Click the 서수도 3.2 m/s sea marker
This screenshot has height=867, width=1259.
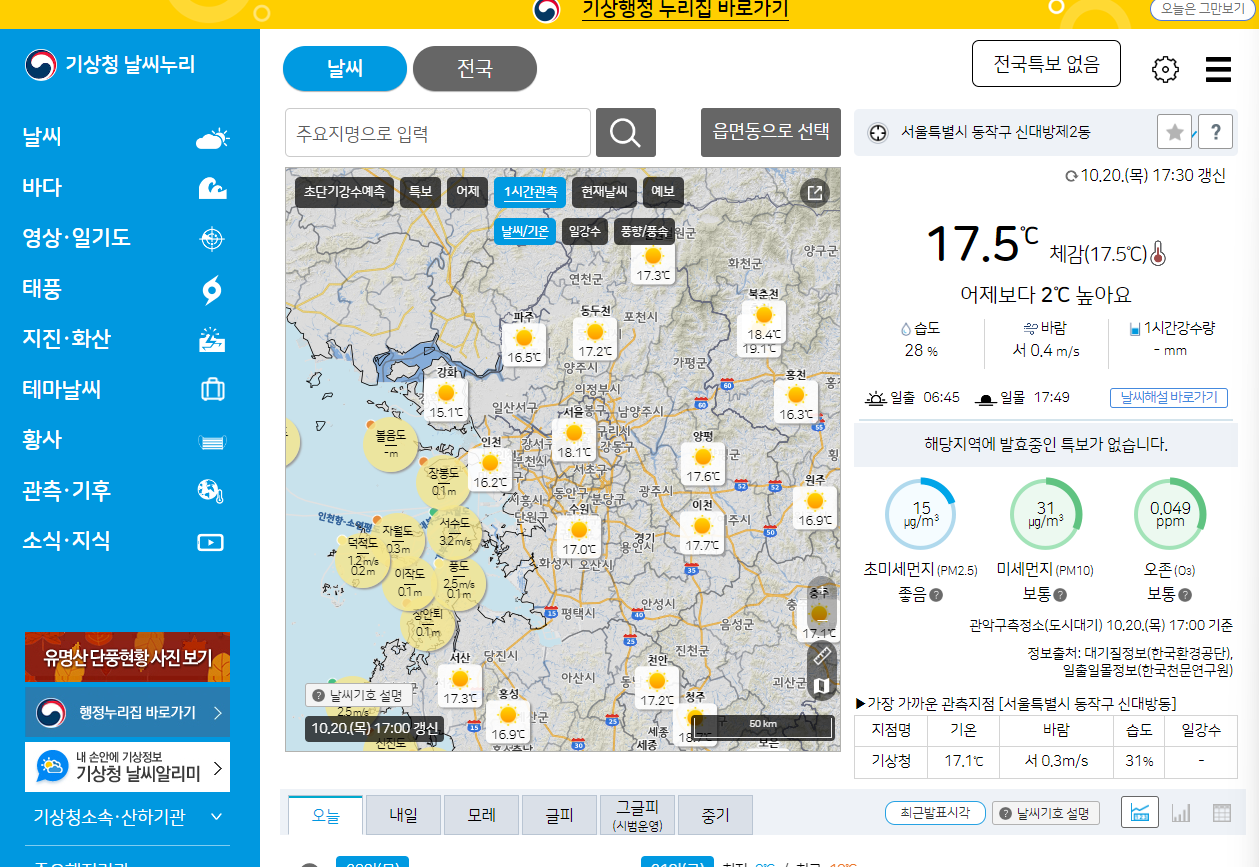[x=455, y=533]
